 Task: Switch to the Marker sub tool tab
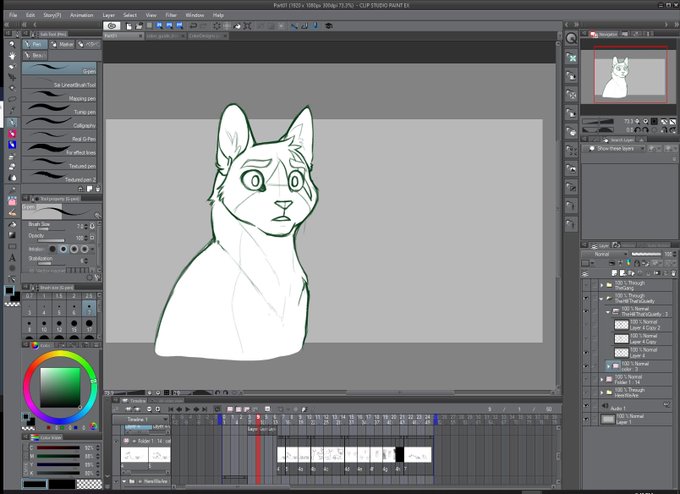(x=62, y=44)
